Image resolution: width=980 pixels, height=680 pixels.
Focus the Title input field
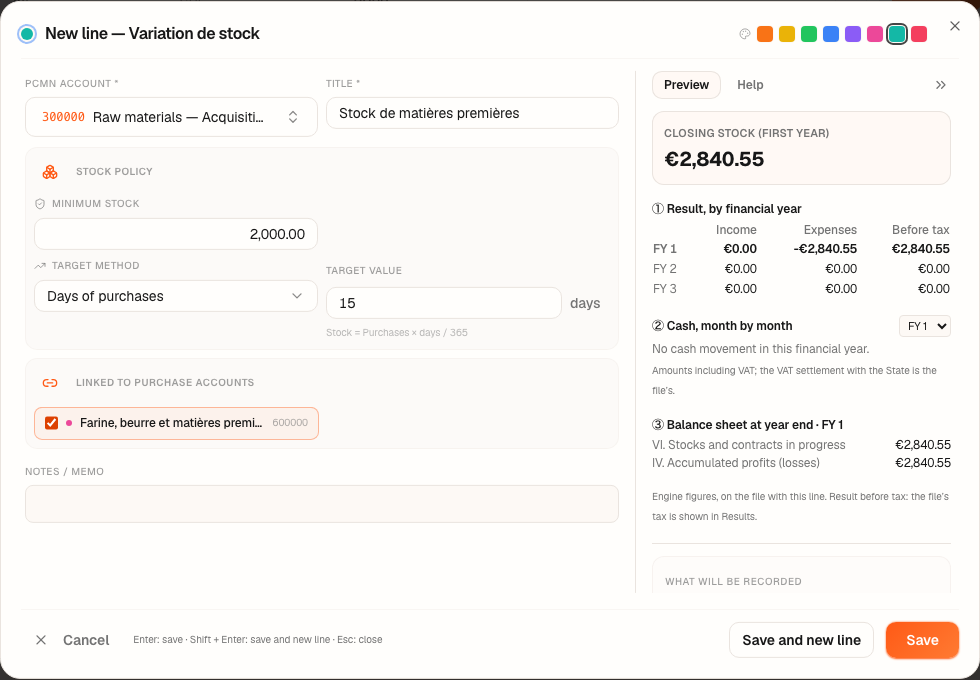tap(472, 113)
